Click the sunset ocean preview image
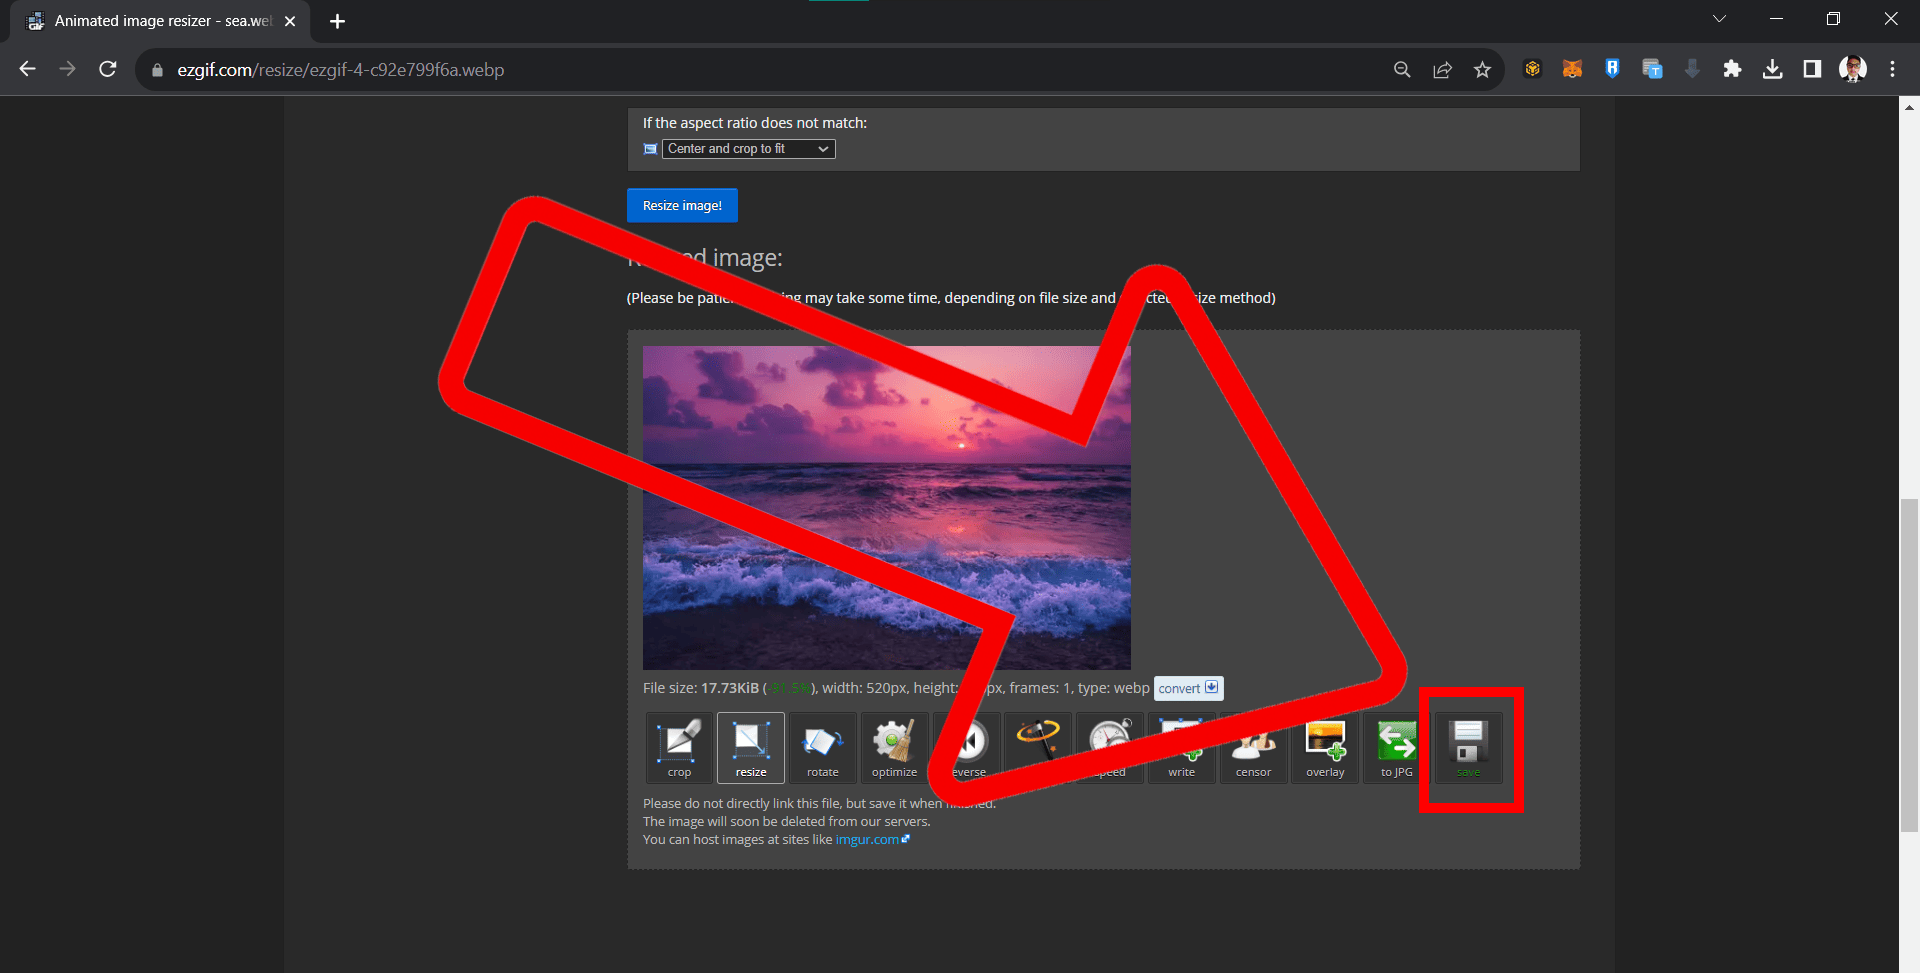 [x=886, y=507]
